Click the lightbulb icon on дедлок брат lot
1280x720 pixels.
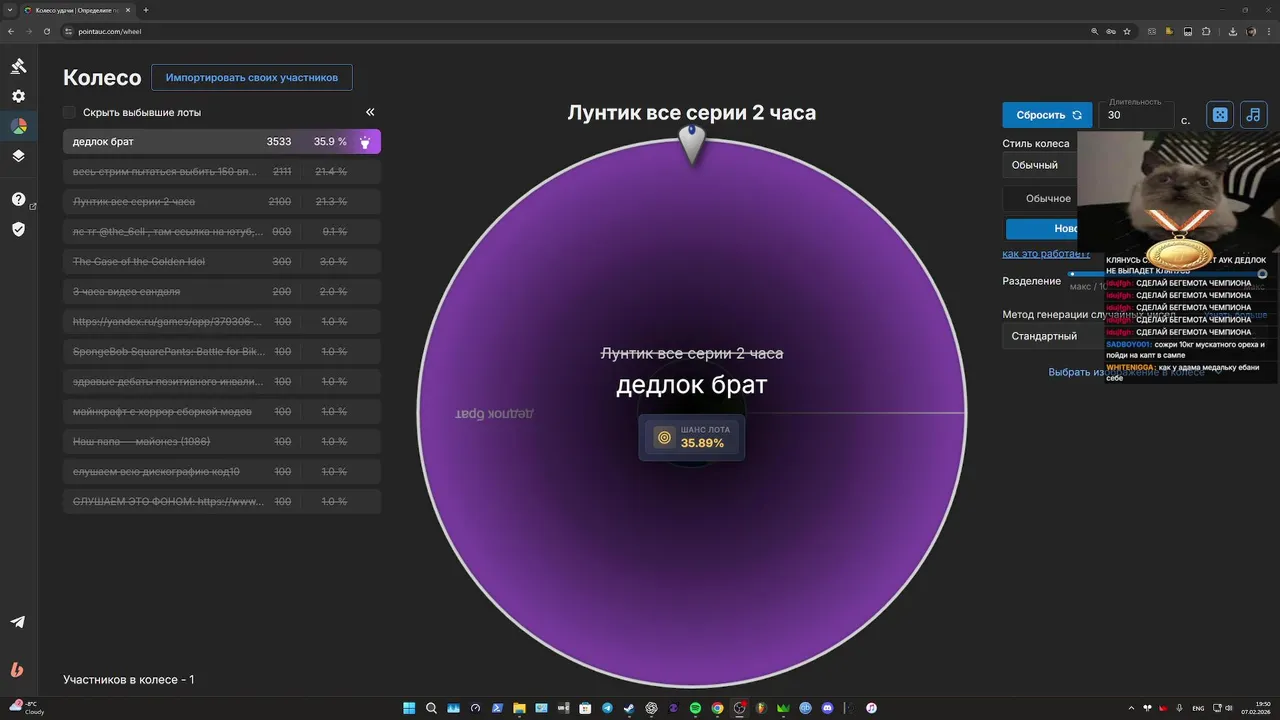365,142
